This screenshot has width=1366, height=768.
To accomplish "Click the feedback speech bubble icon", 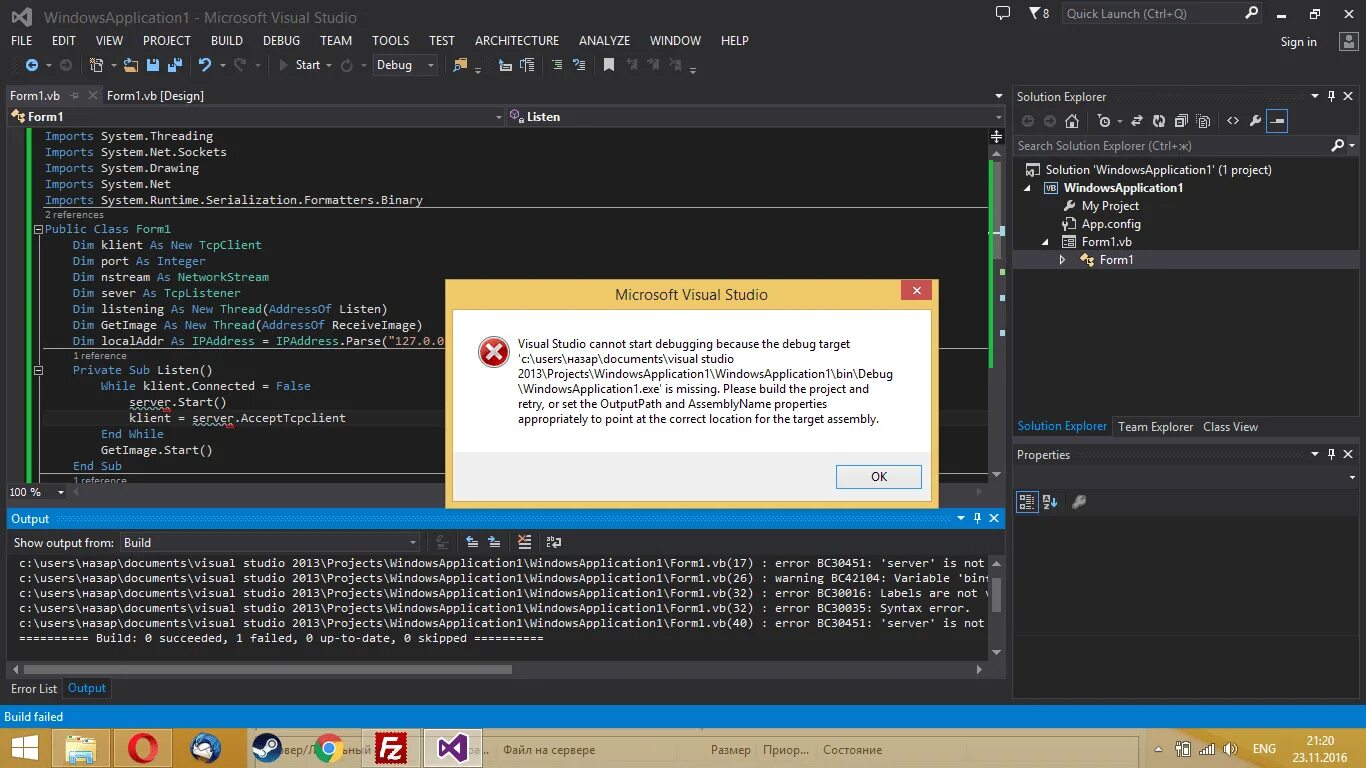I will click(x=1003, y=13).
